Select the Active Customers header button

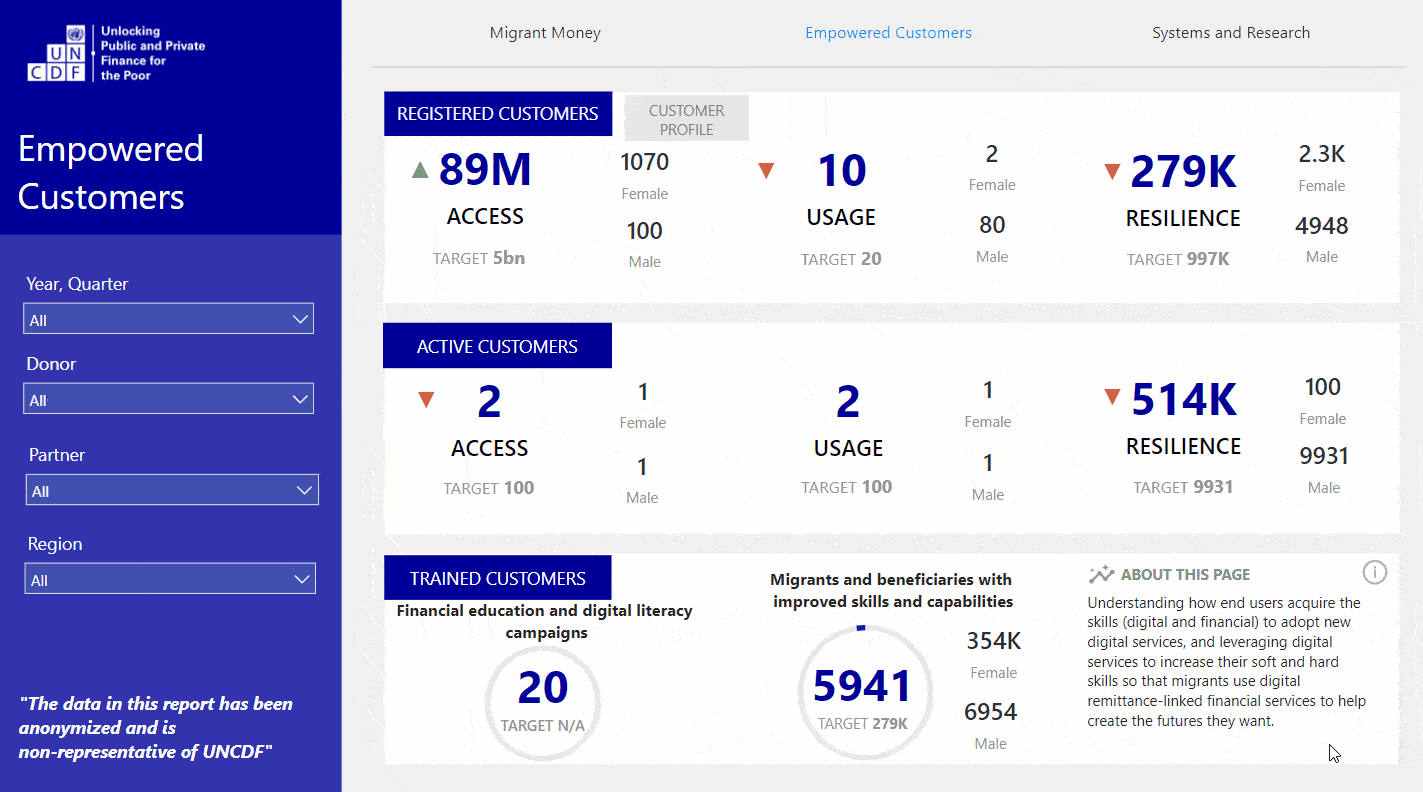click(497, 346)
